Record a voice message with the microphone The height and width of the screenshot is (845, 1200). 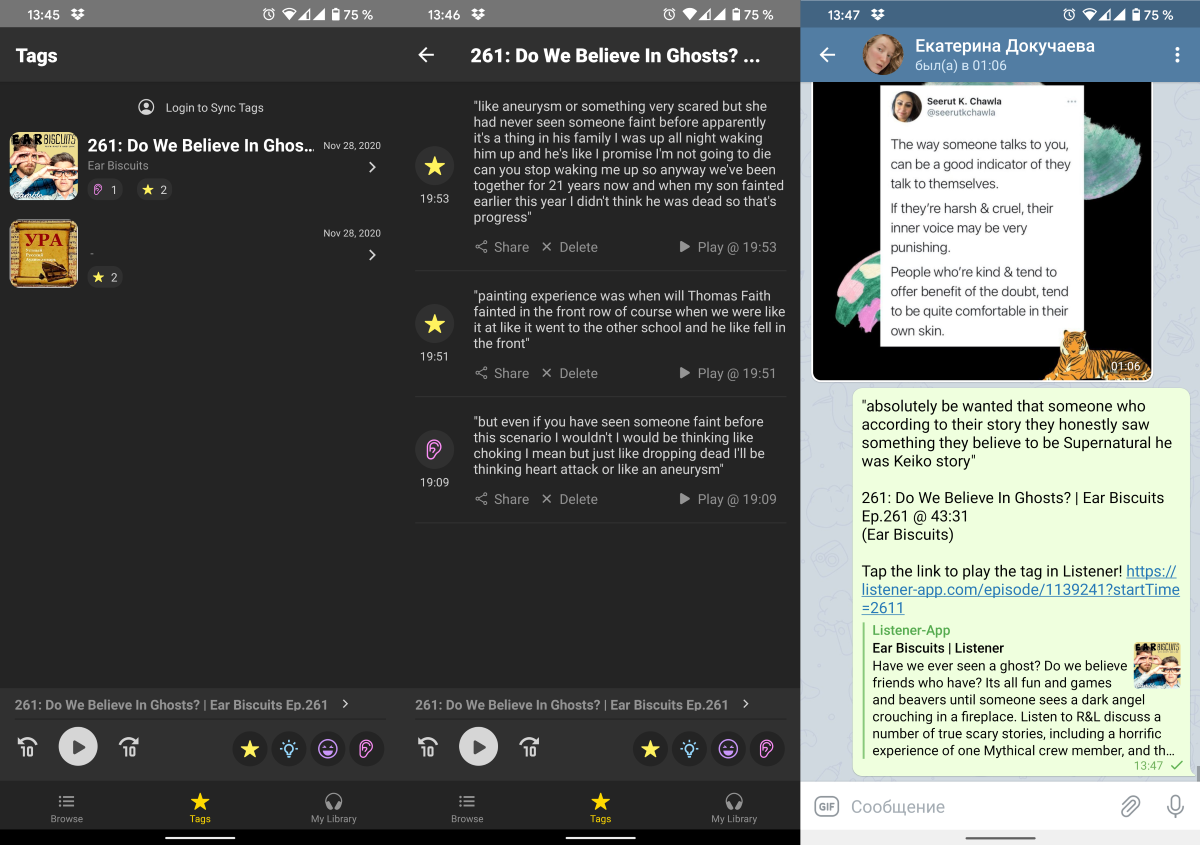point(1175,807)
